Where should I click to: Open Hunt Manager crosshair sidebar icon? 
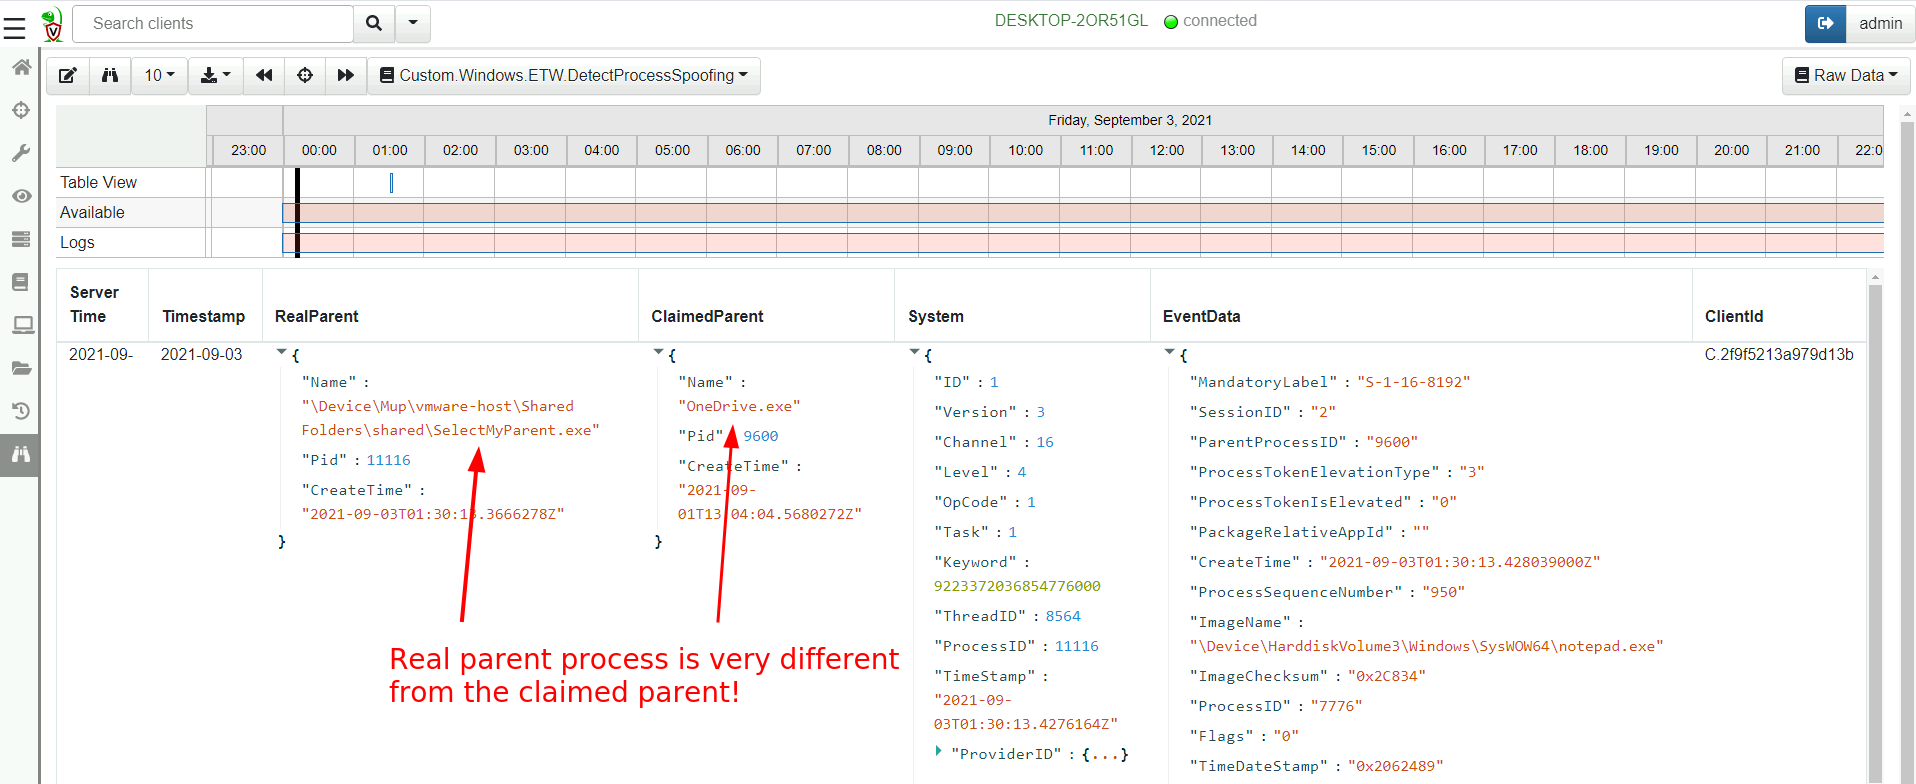pyautogui.click(x=21, y=110)
